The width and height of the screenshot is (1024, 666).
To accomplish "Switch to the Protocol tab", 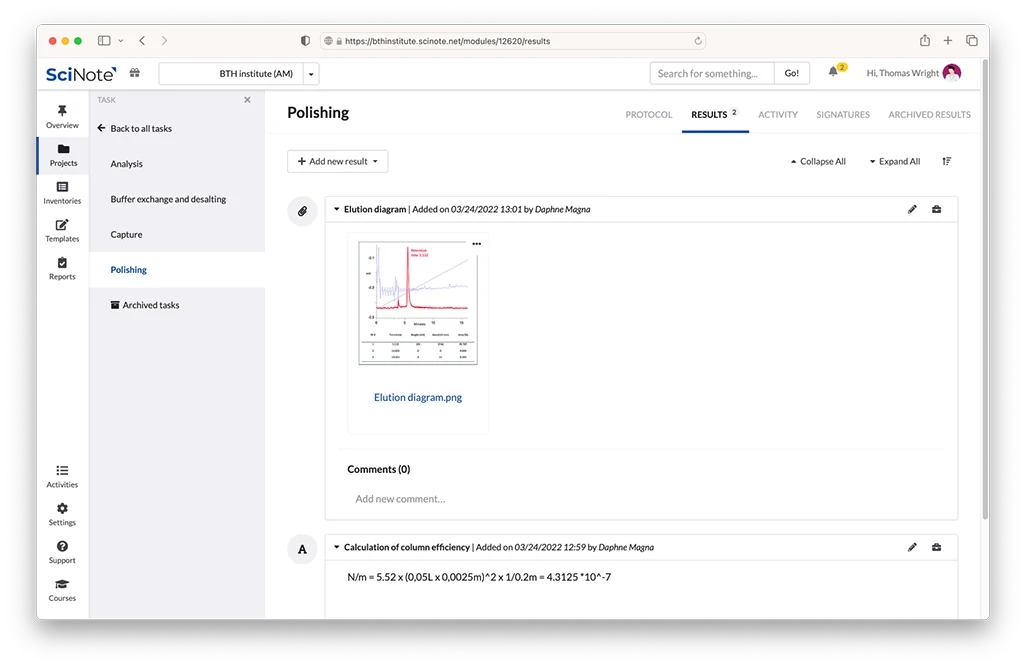I will pyautogui.click(x=649, y=115).
